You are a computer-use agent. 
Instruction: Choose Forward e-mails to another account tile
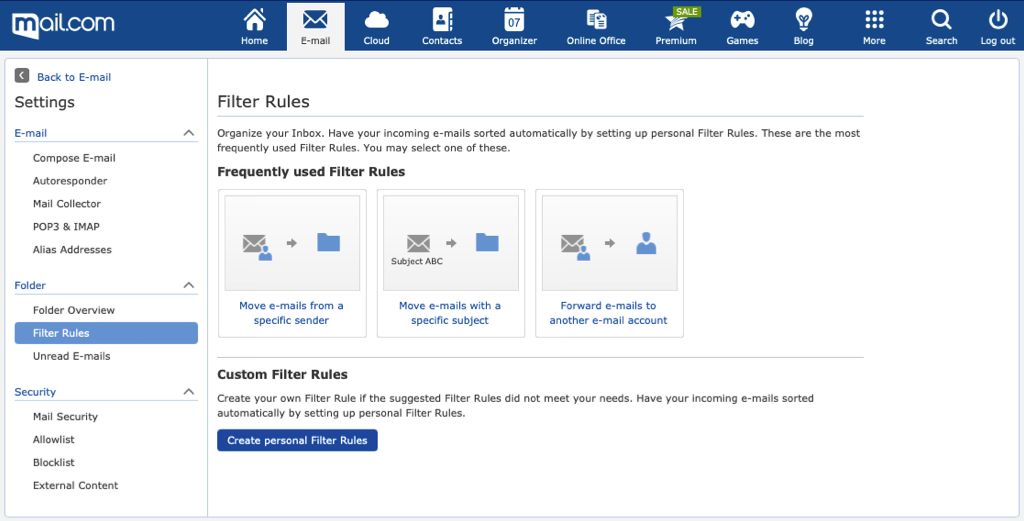tap(608, 263)
